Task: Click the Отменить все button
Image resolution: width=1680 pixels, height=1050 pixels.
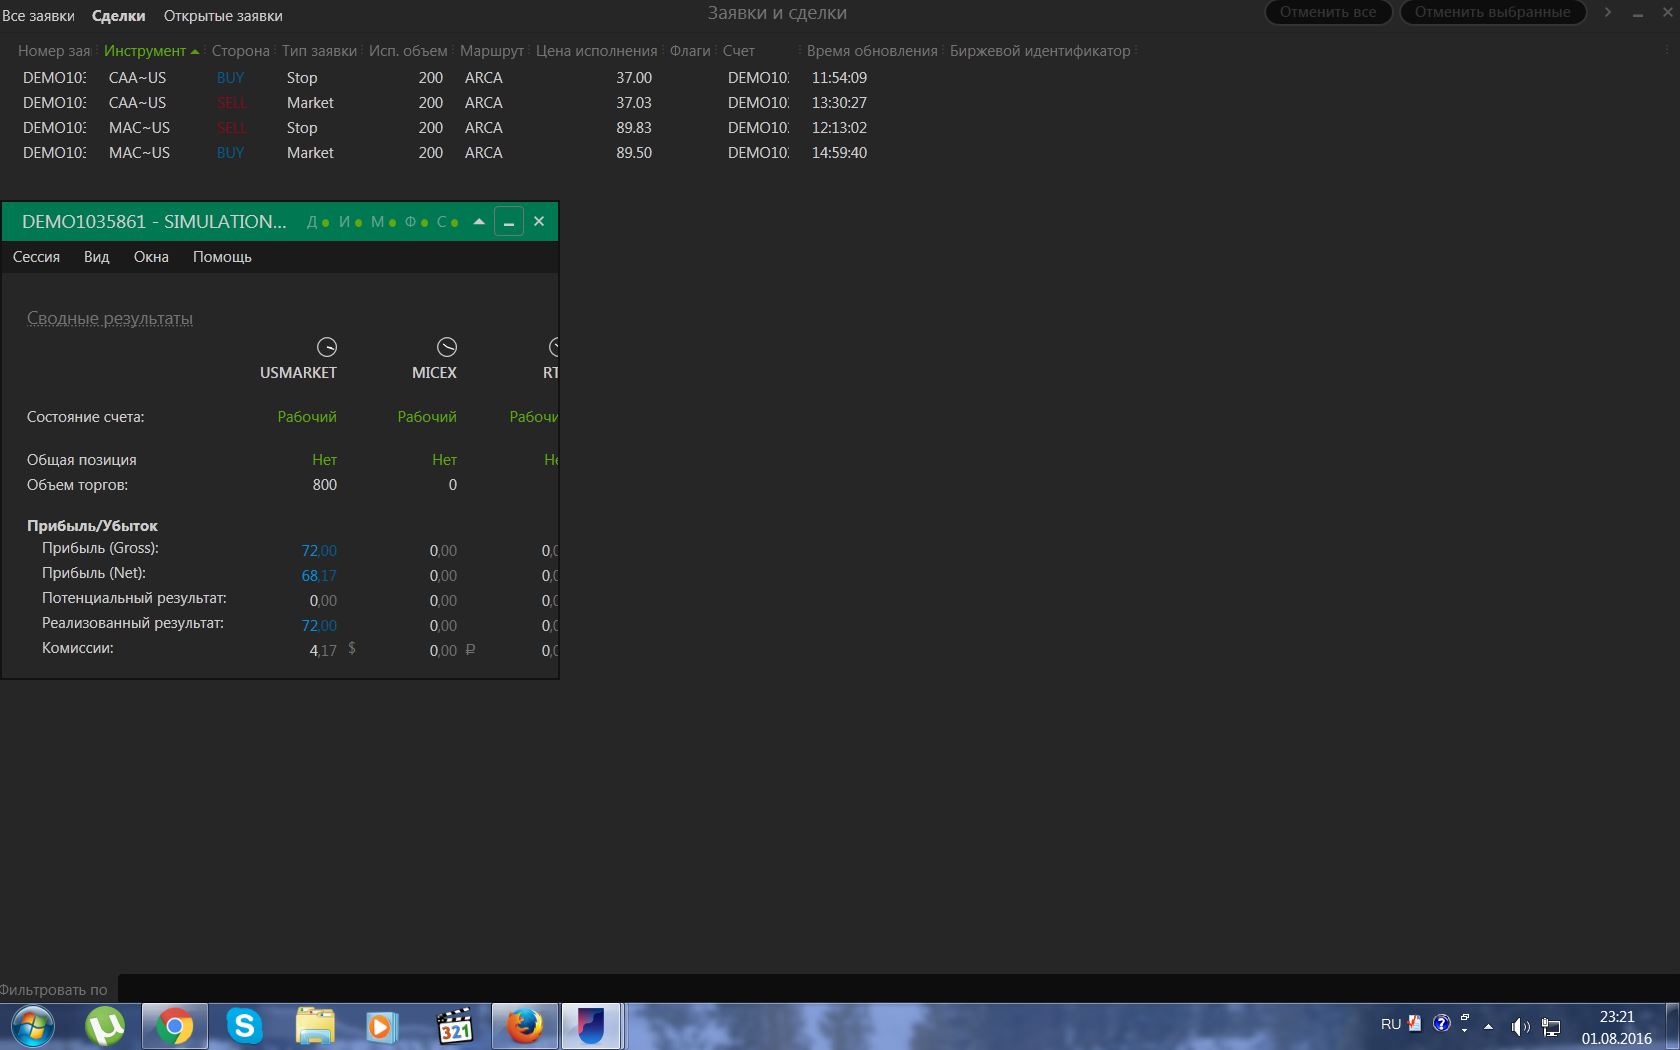Action: 1328,12
